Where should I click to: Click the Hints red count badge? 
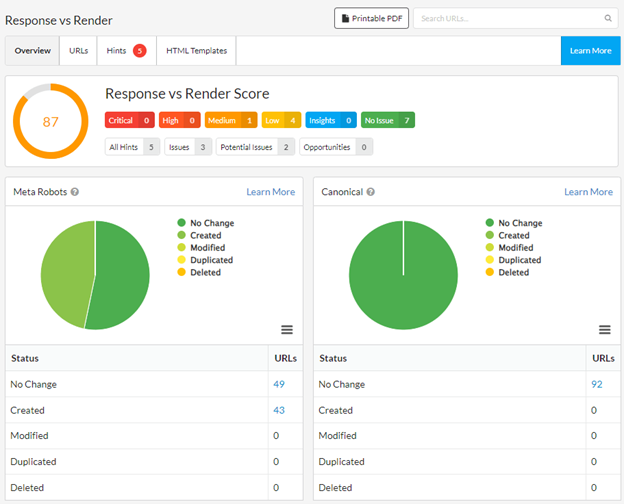click(x=139, y=51)
